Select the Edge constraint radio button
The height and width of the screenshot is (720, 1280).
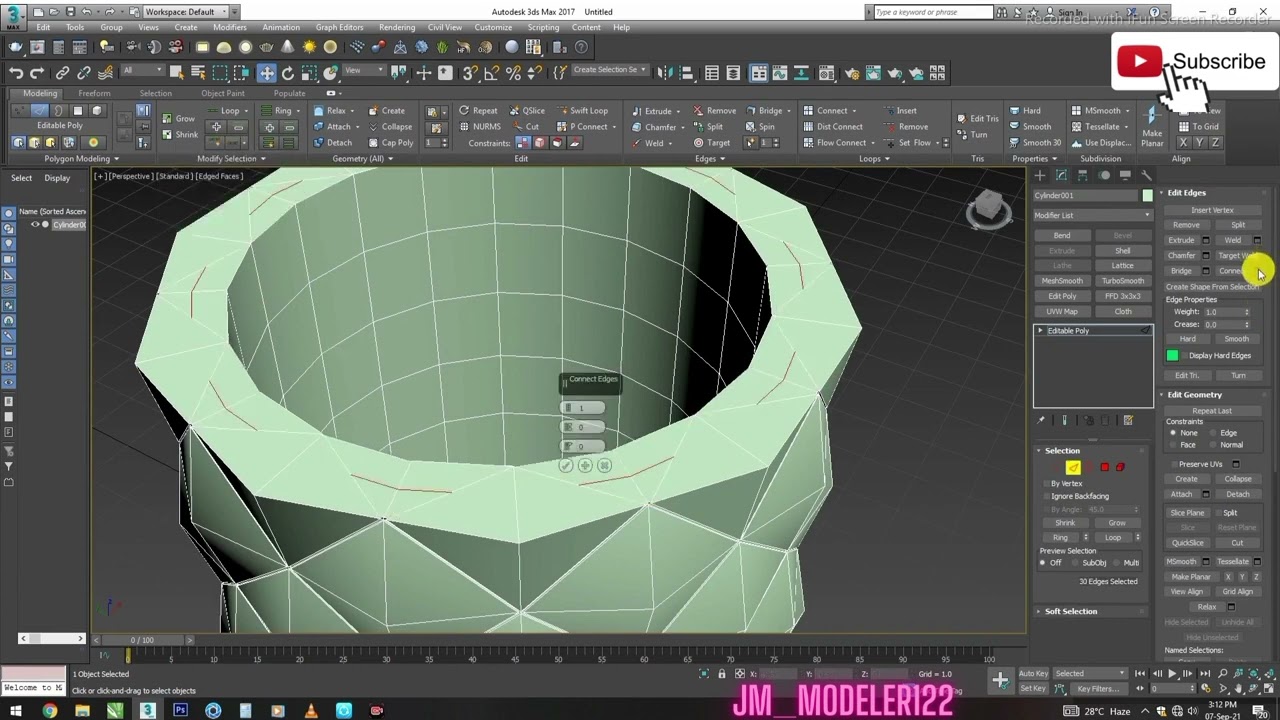(1214, 433)
